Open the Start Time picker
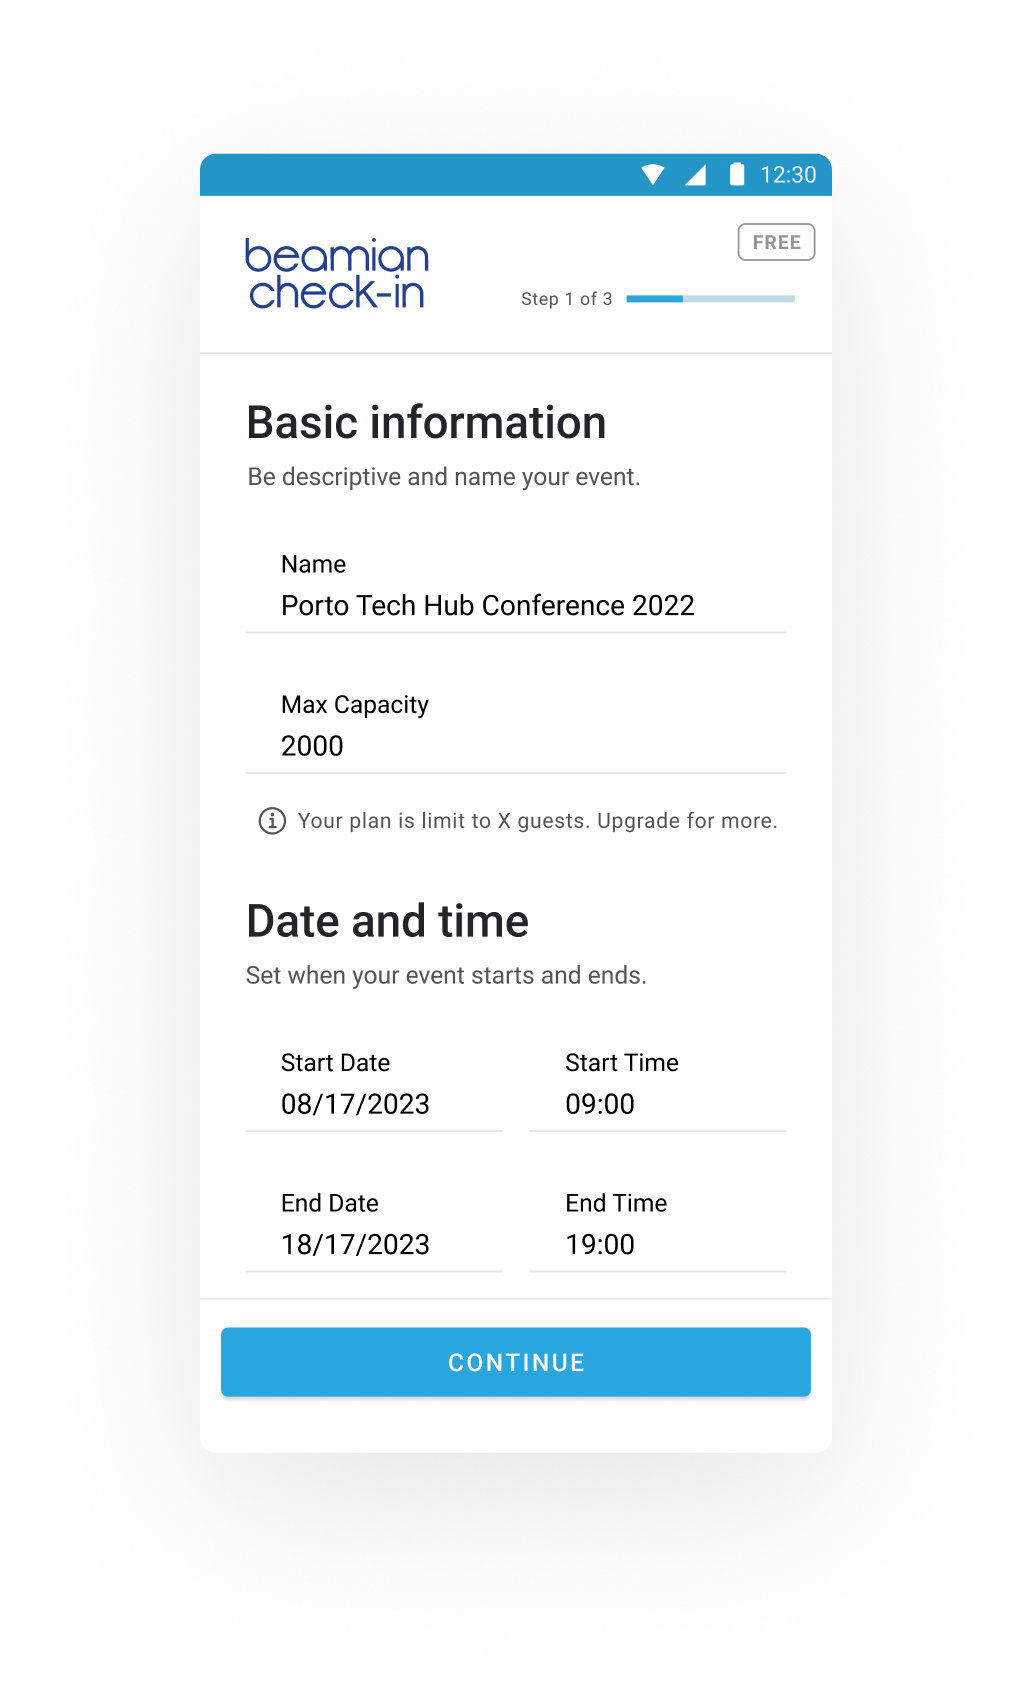 click(657, 1104)
